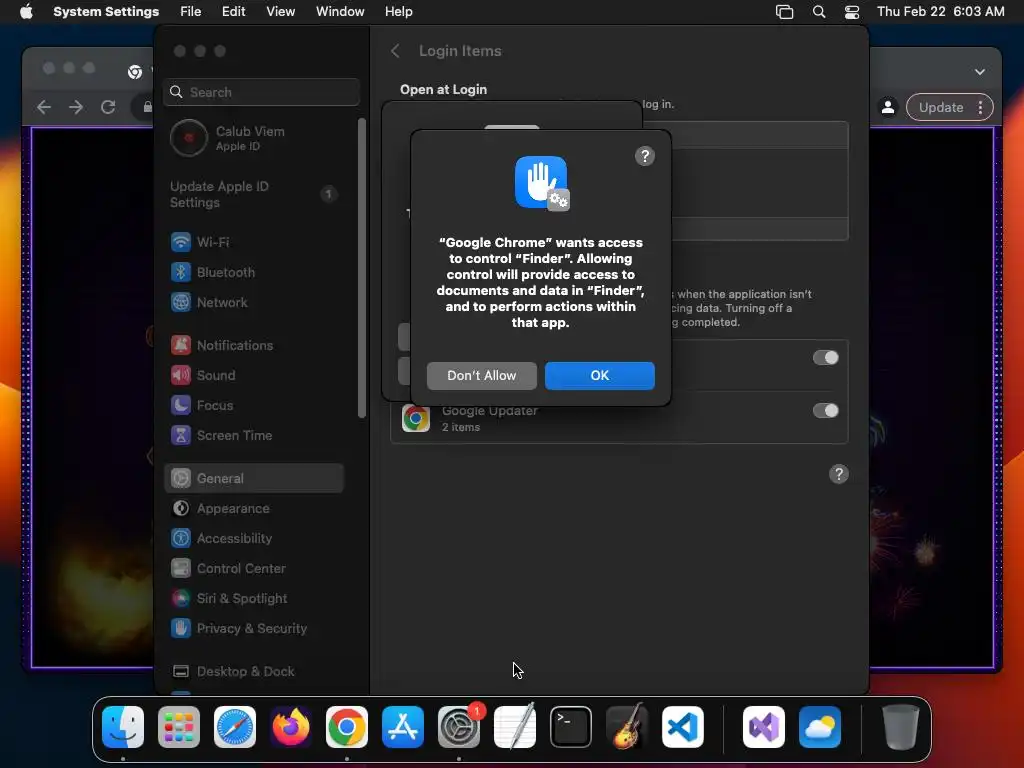Select Appearance in the settings sidebar

pos(253,509)
